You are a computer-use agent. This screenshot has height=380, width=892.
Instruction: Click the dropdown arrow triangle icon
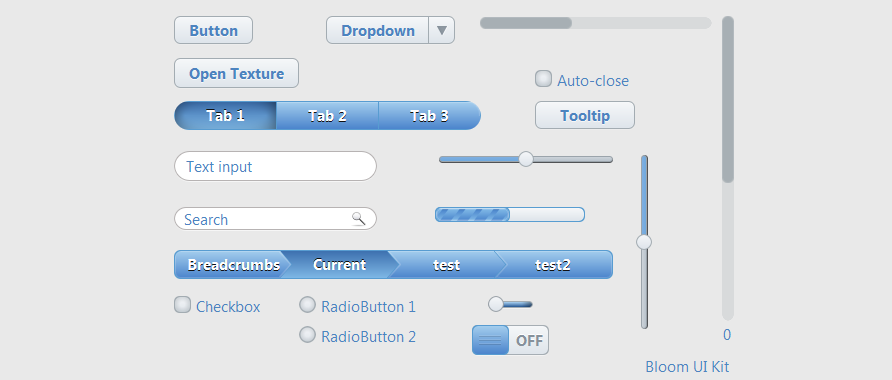point(442,30)
